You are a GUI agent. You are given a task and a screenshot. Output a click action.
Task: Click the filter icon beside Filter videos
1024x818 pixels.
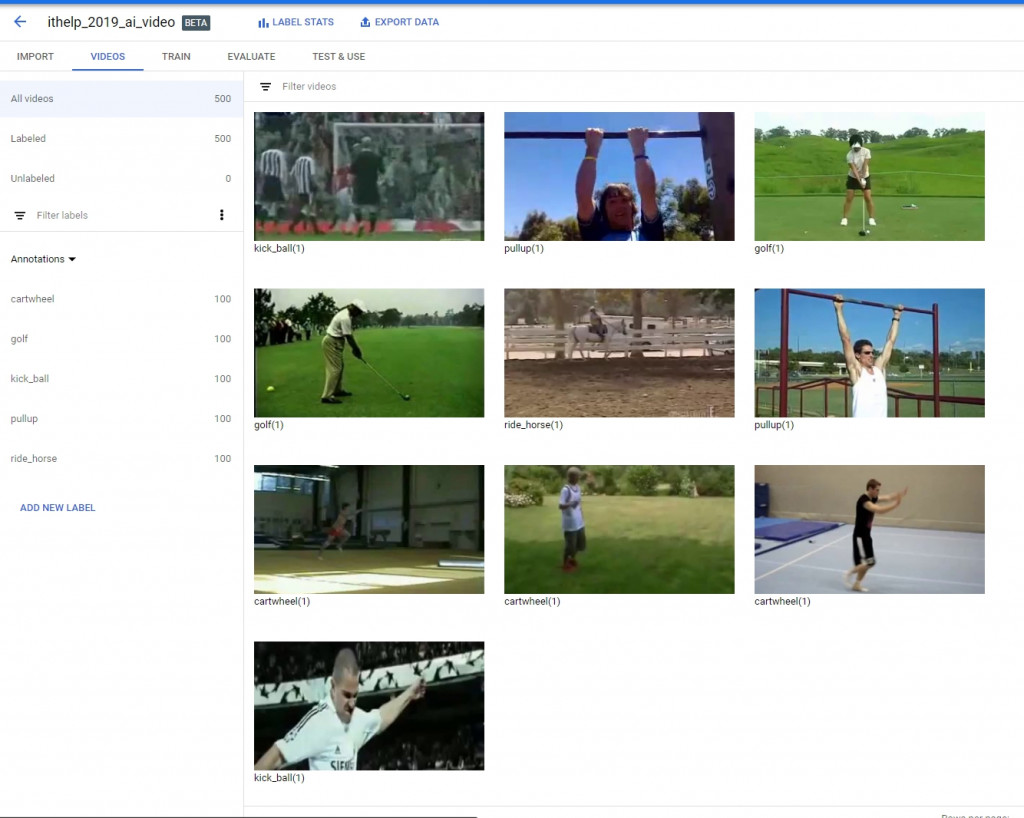click(265, 87)
